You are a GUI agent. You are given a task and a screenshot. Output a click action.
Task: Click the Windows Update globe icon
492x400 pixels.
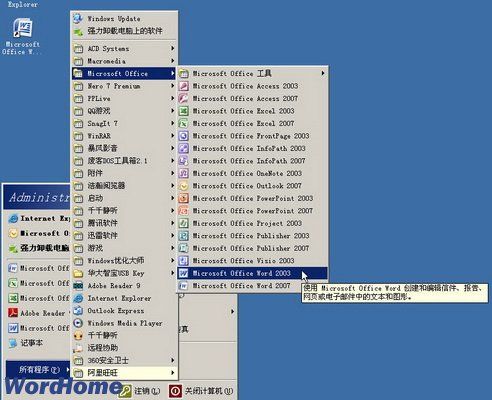(x=78, y=18)
